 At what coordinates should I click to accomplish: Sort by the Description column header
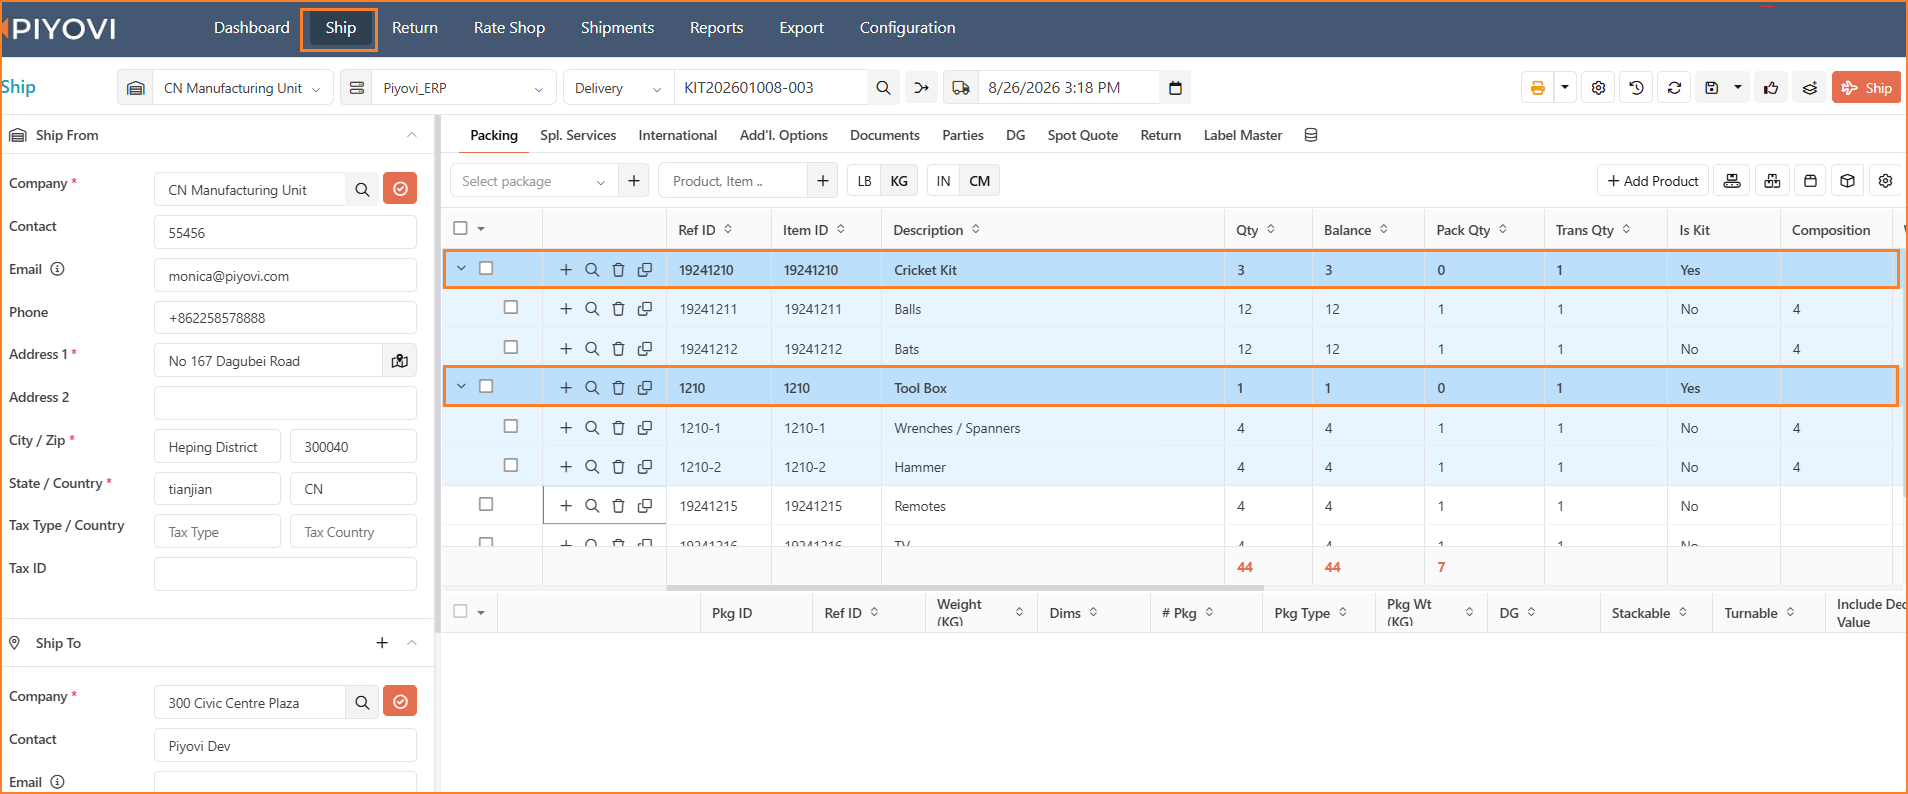[x=937, y=230]
